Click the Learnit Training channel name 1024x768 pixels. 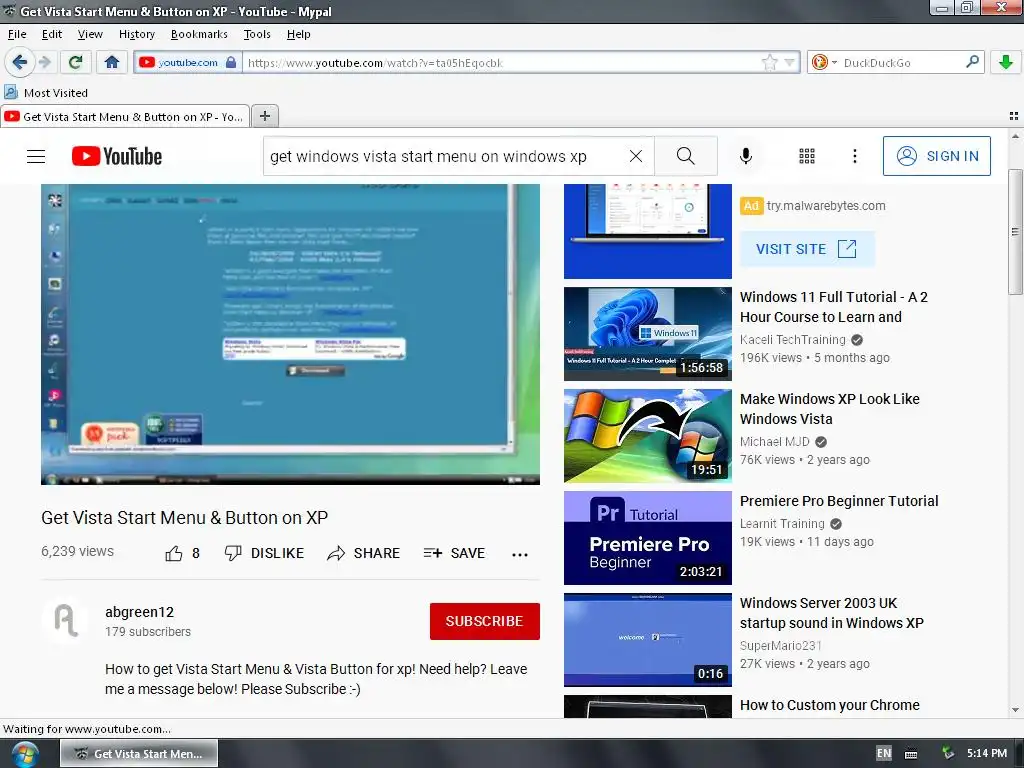click(x=782, y=524)
